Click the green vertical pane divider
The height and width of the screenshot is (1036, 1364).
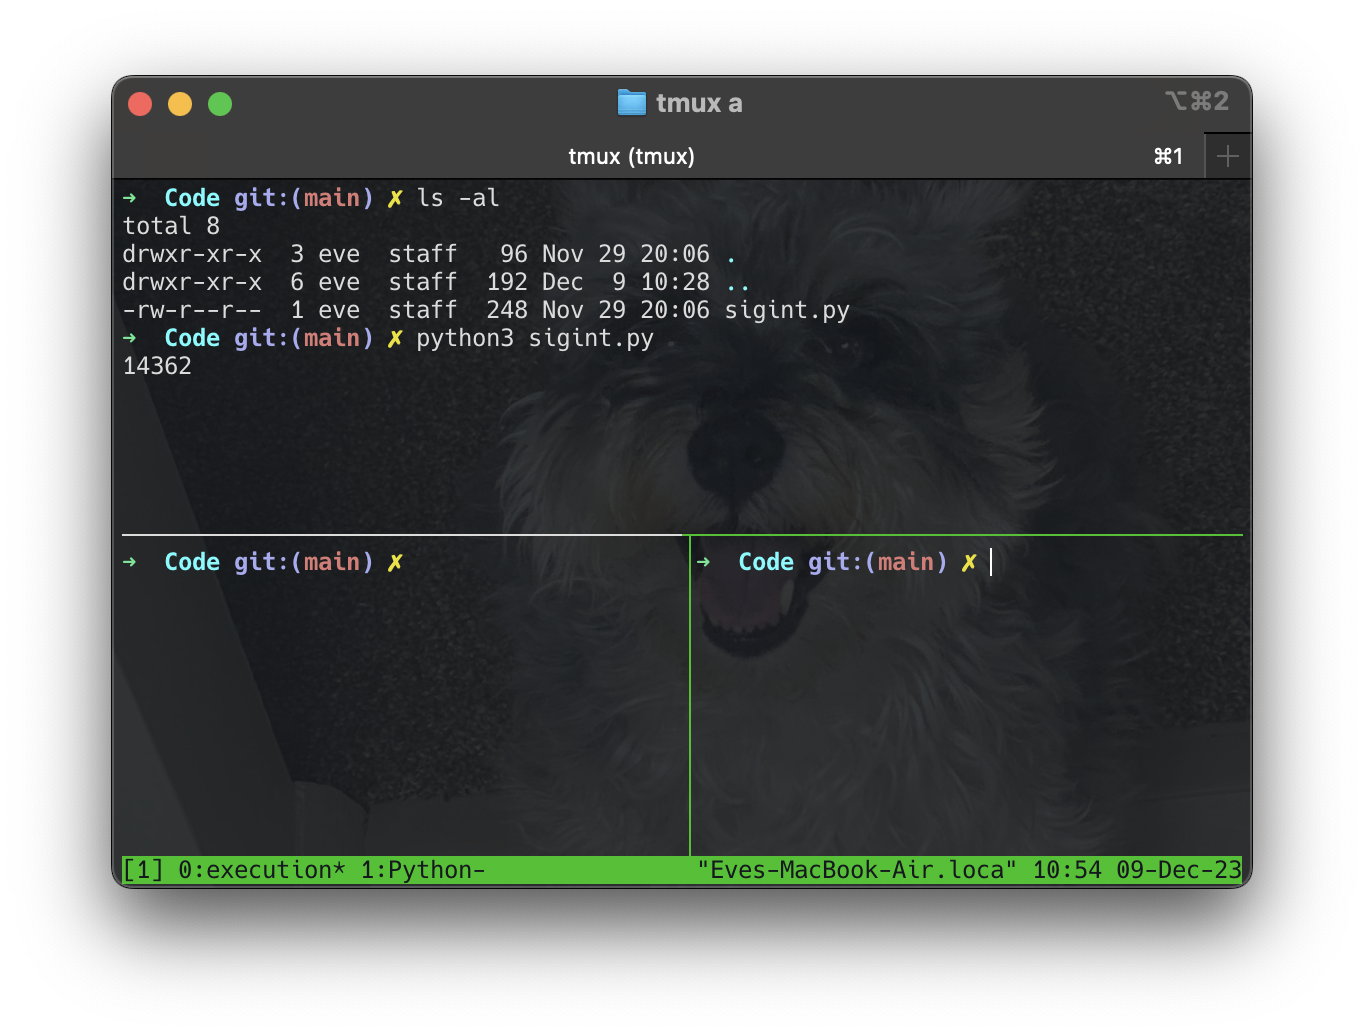coord(690,700)
